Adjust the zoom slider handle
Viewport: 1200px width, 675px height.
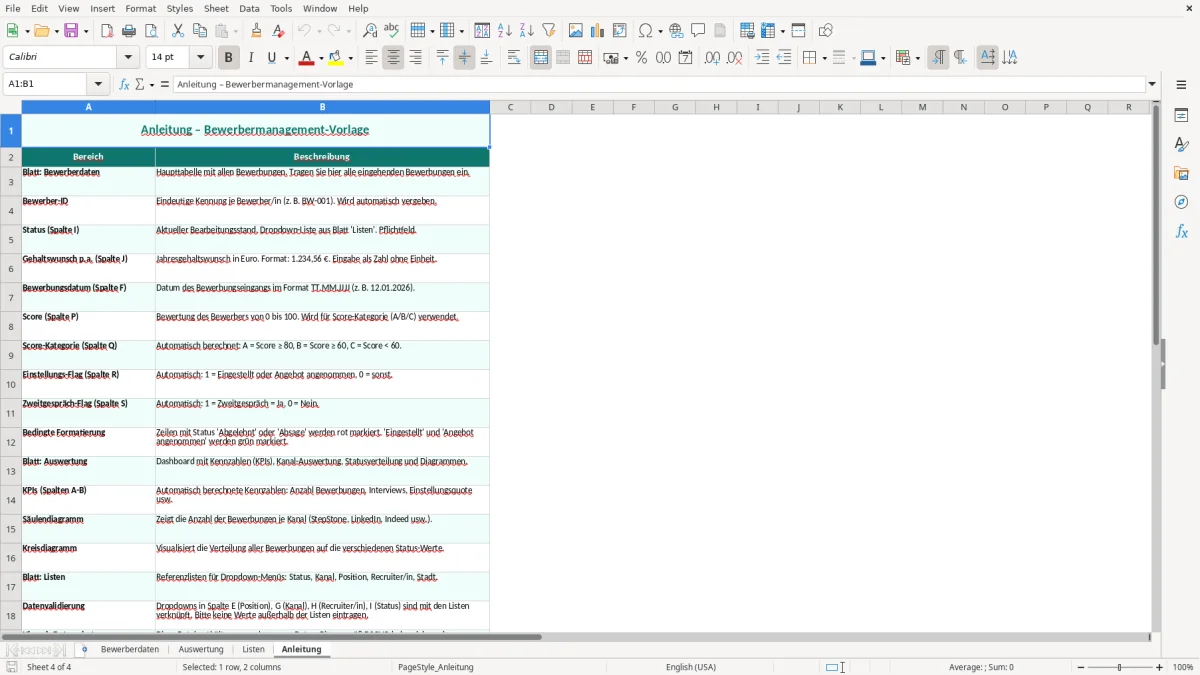(1120, 667)
